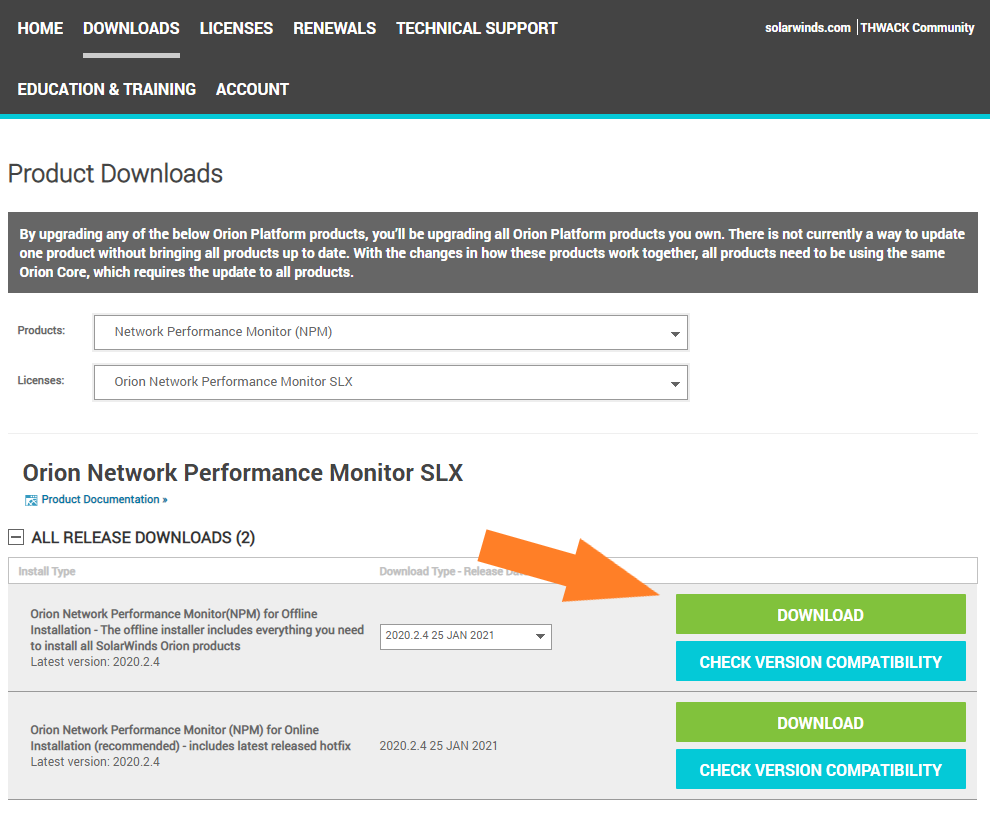Open EDUCATION & TRAINING menu
The height and width of the screenshot is (814, 990).
tap(107, 90)
